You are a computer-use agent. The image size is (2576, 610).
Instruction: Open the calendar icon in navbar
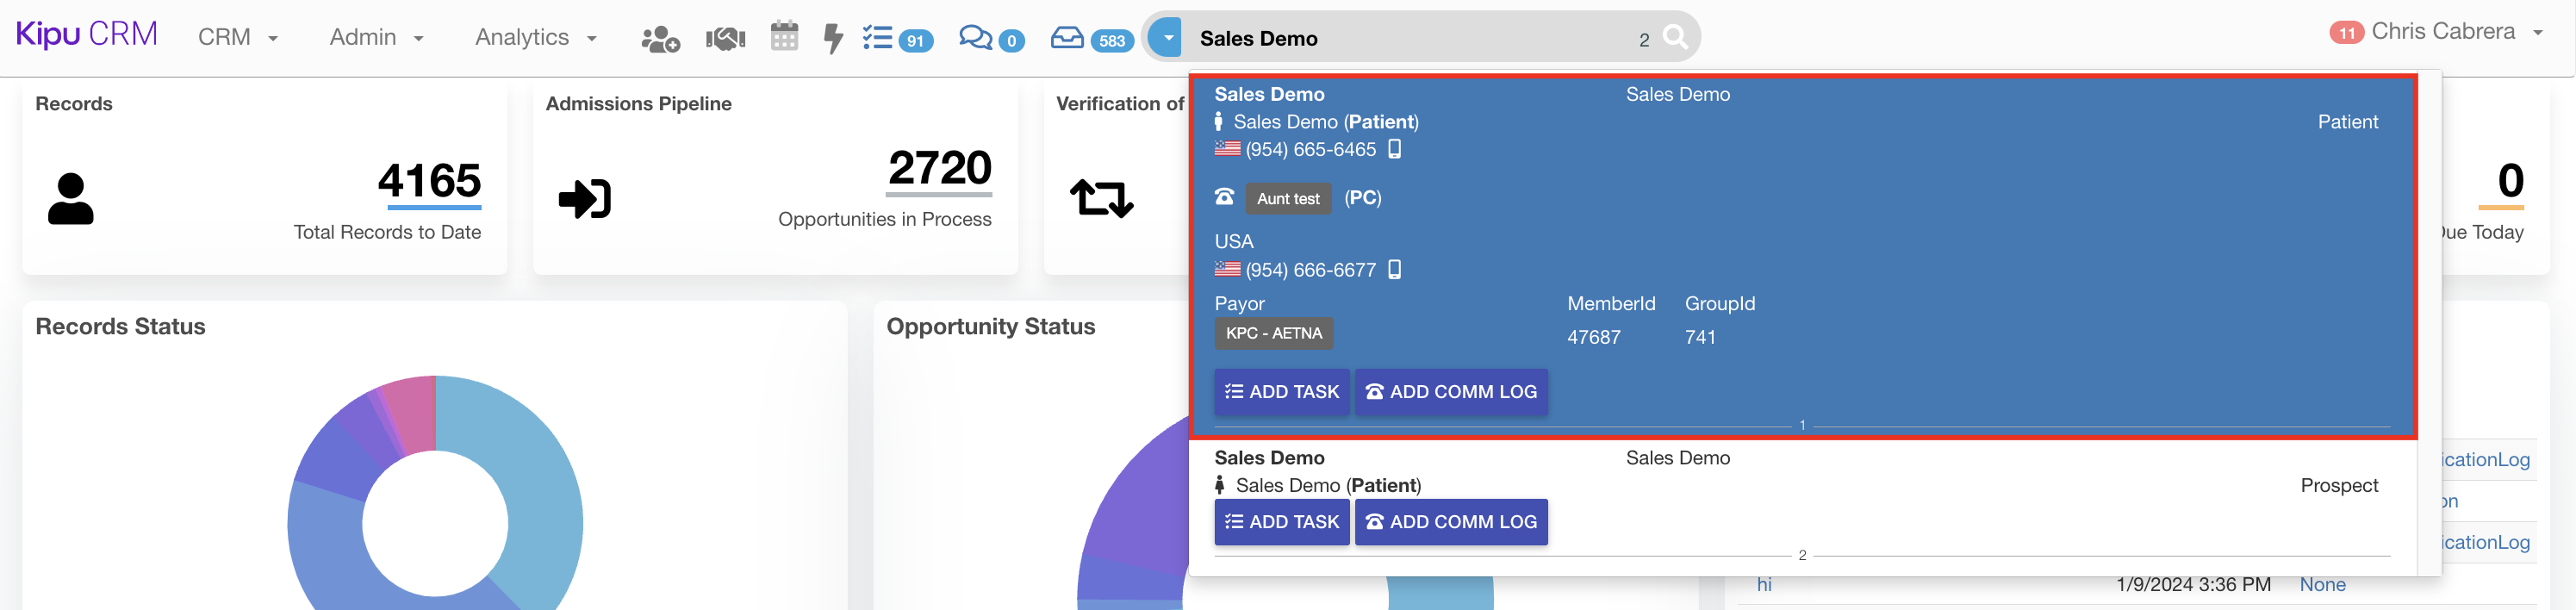click(x=784, y=37)
